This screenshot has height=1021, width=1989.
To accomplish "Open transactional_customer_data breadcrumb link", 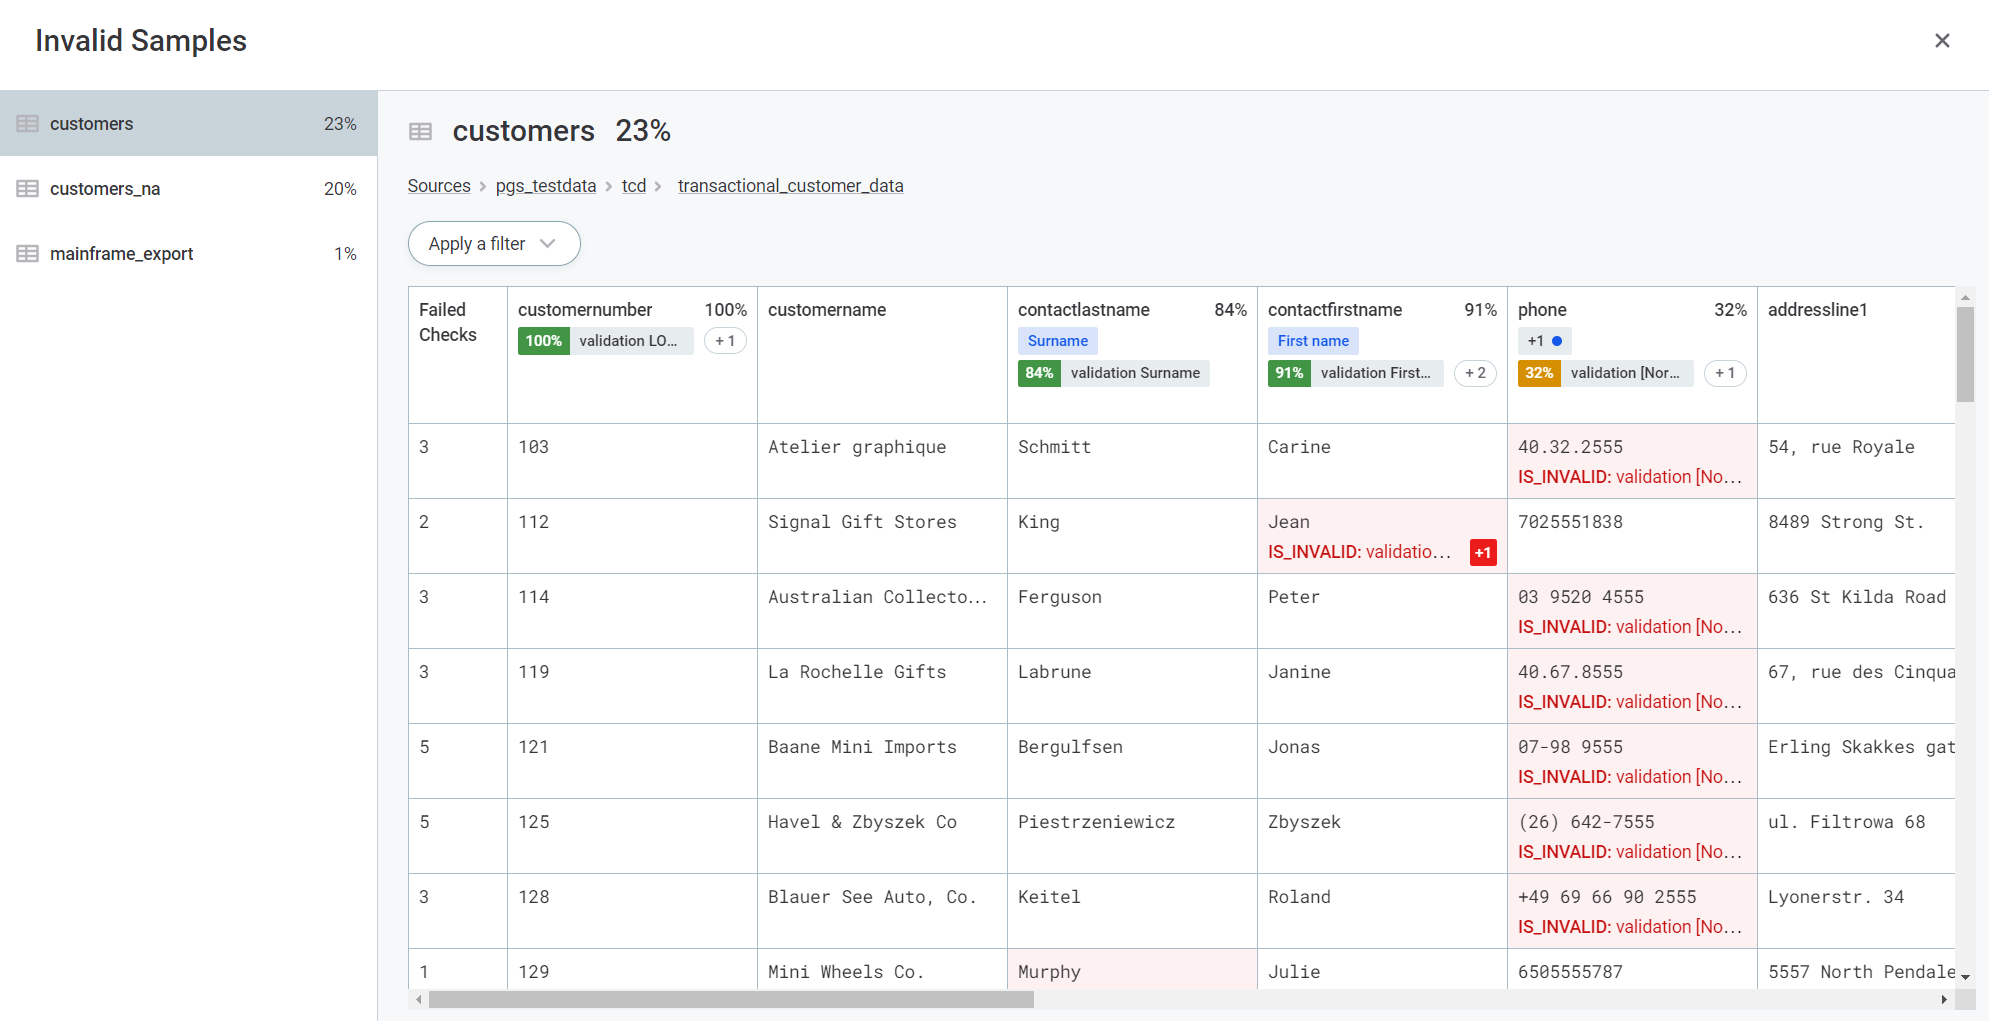I will coord(790,186).
